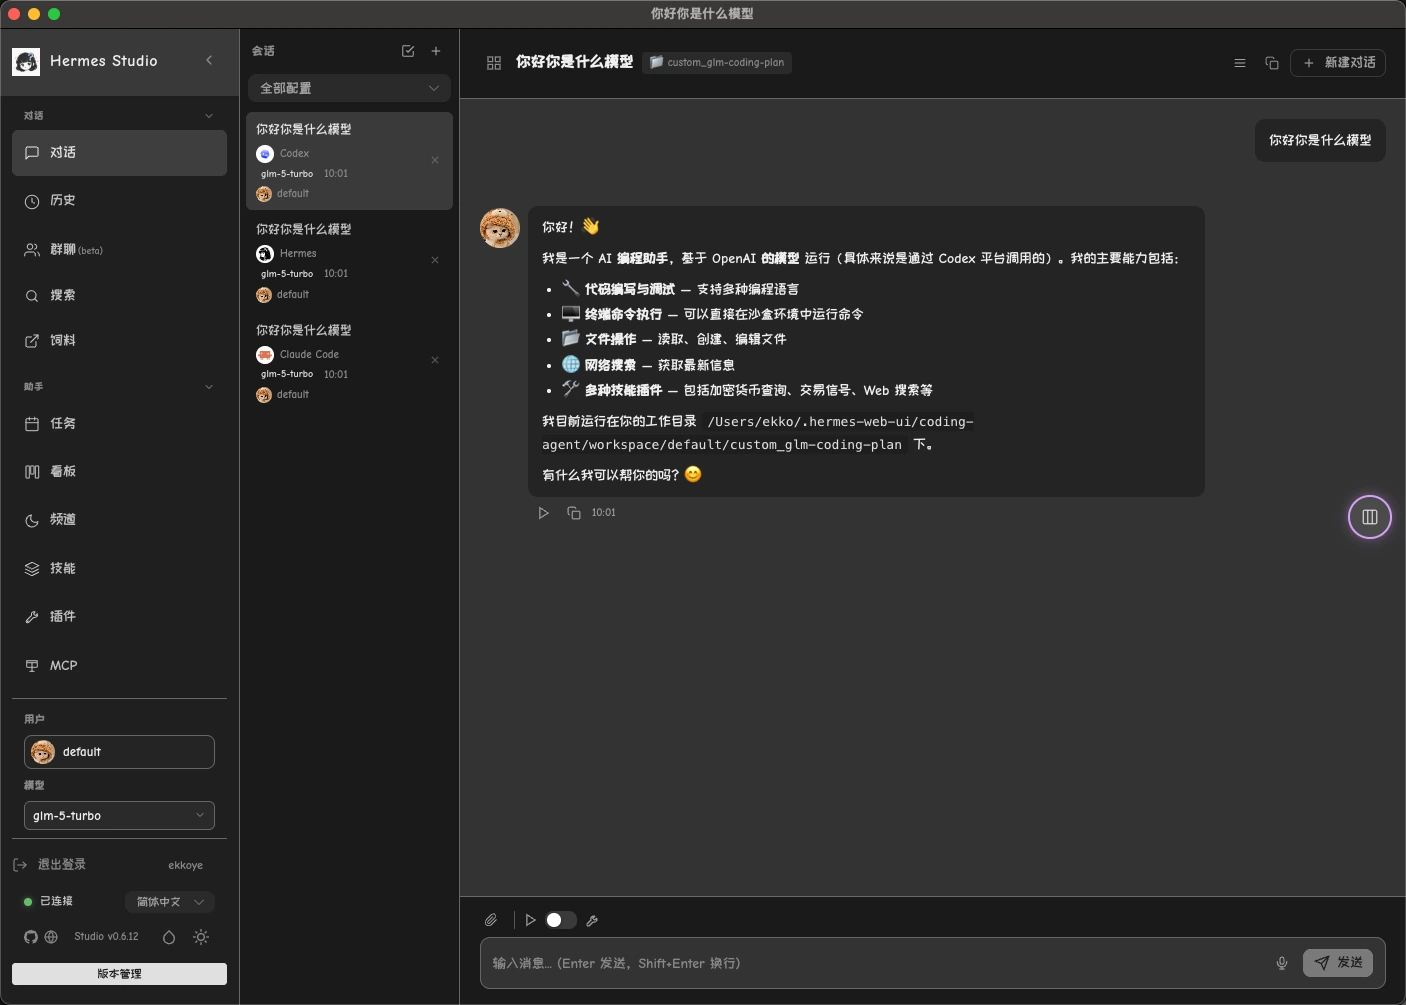Open the 频道 channels page

[119, 520]
